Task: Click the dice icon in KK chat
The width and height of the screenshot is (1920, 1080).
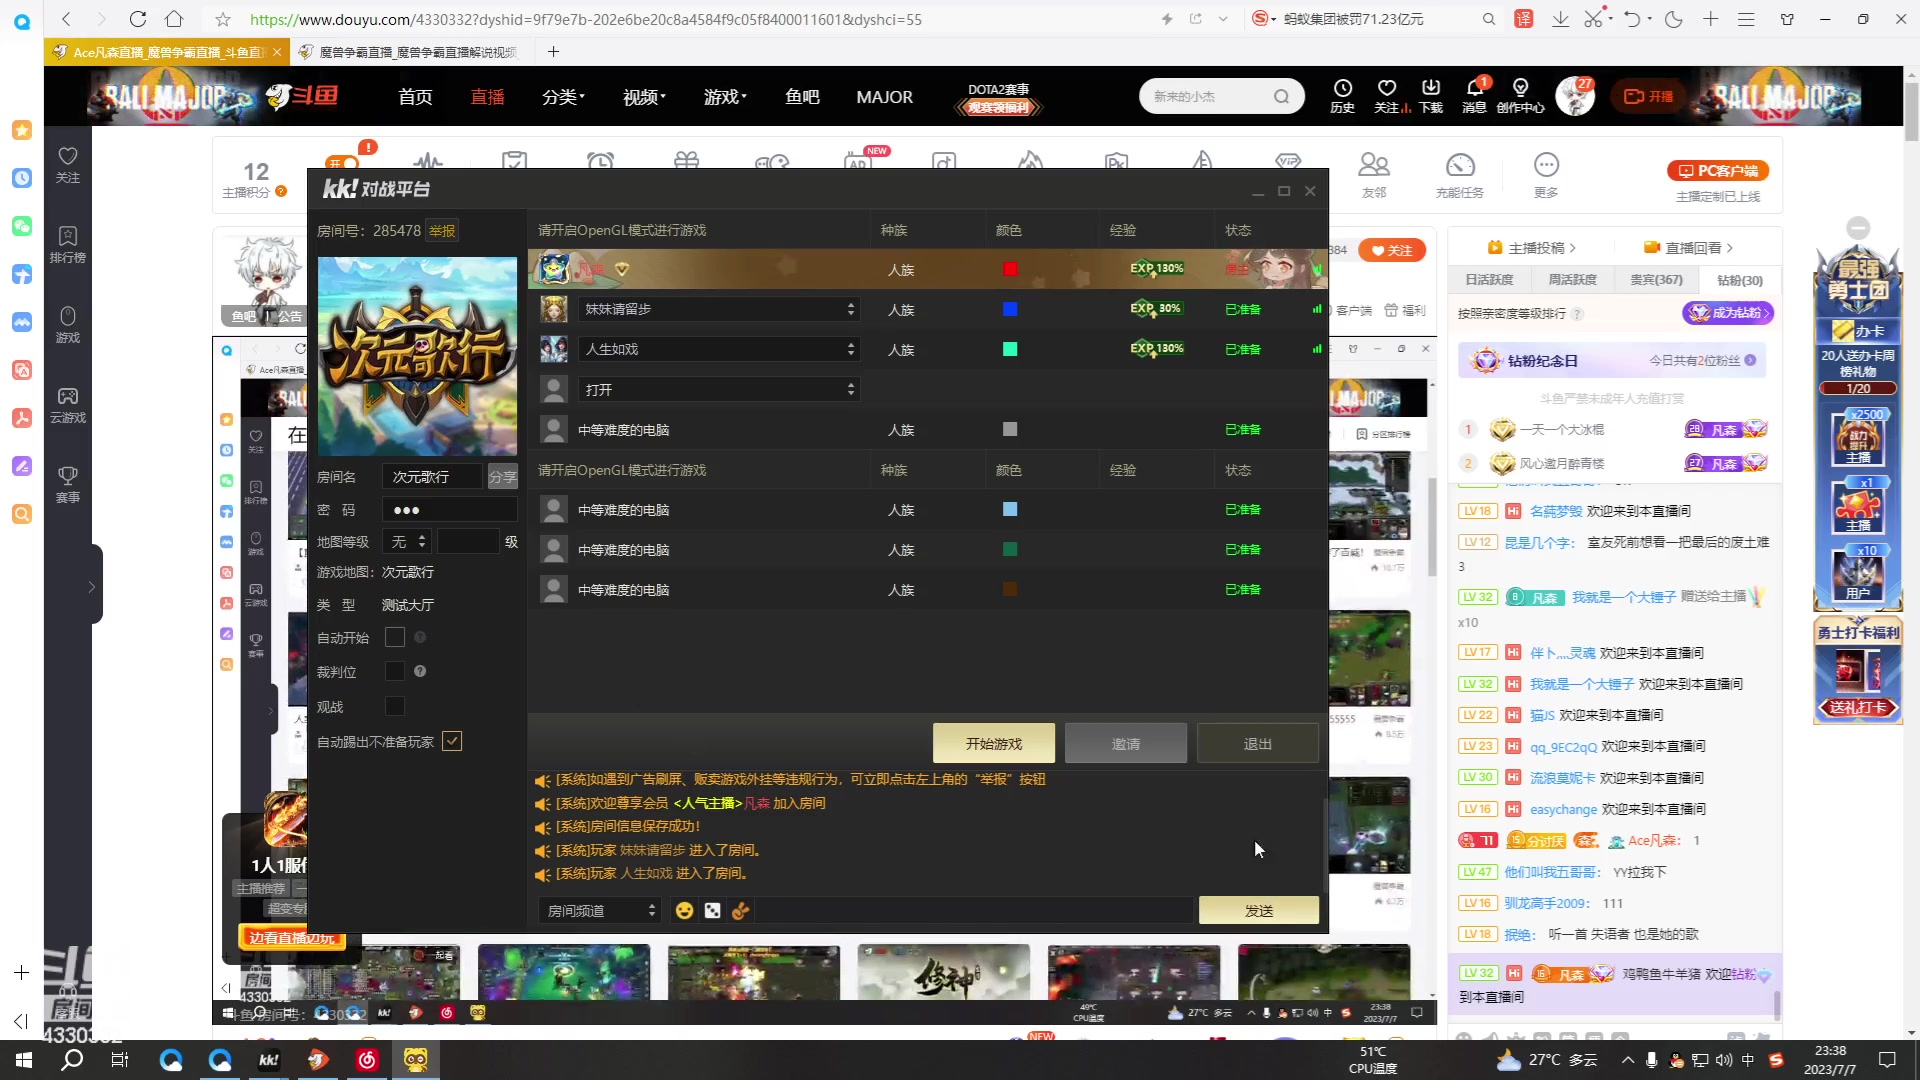Action: coord(712,910)
